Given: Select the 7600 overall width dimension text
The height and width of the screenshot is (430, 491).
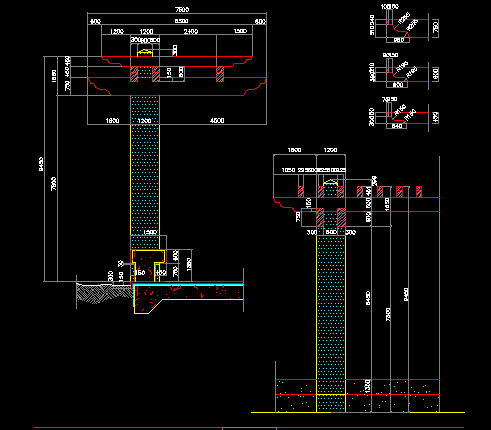Looking at the screenshot, I should (182, 10).
